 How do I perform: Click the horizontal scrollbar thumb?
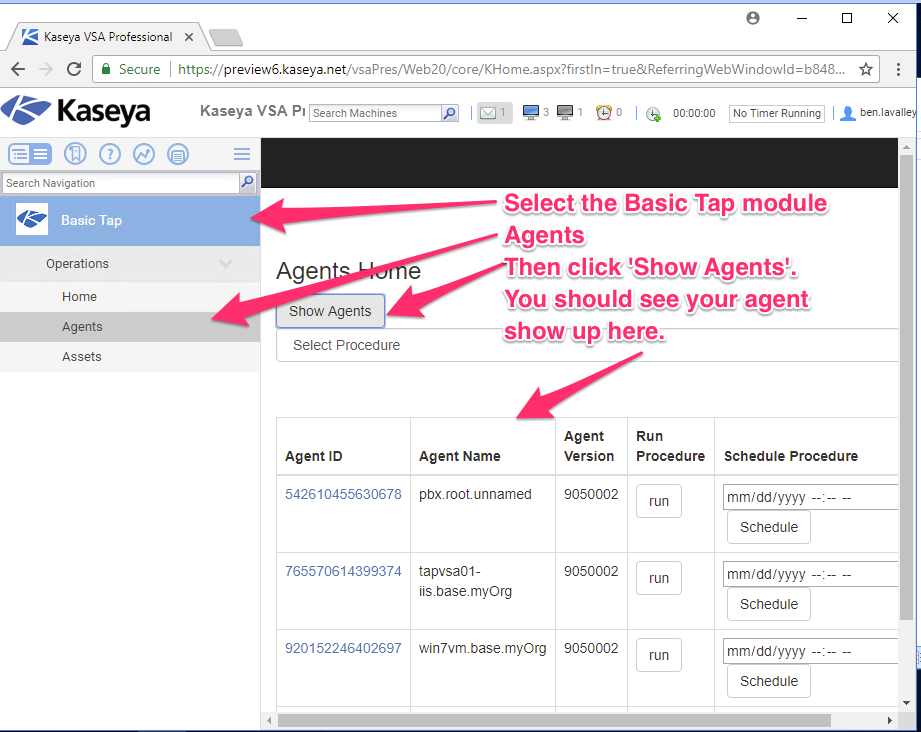(x=554, y=720)
